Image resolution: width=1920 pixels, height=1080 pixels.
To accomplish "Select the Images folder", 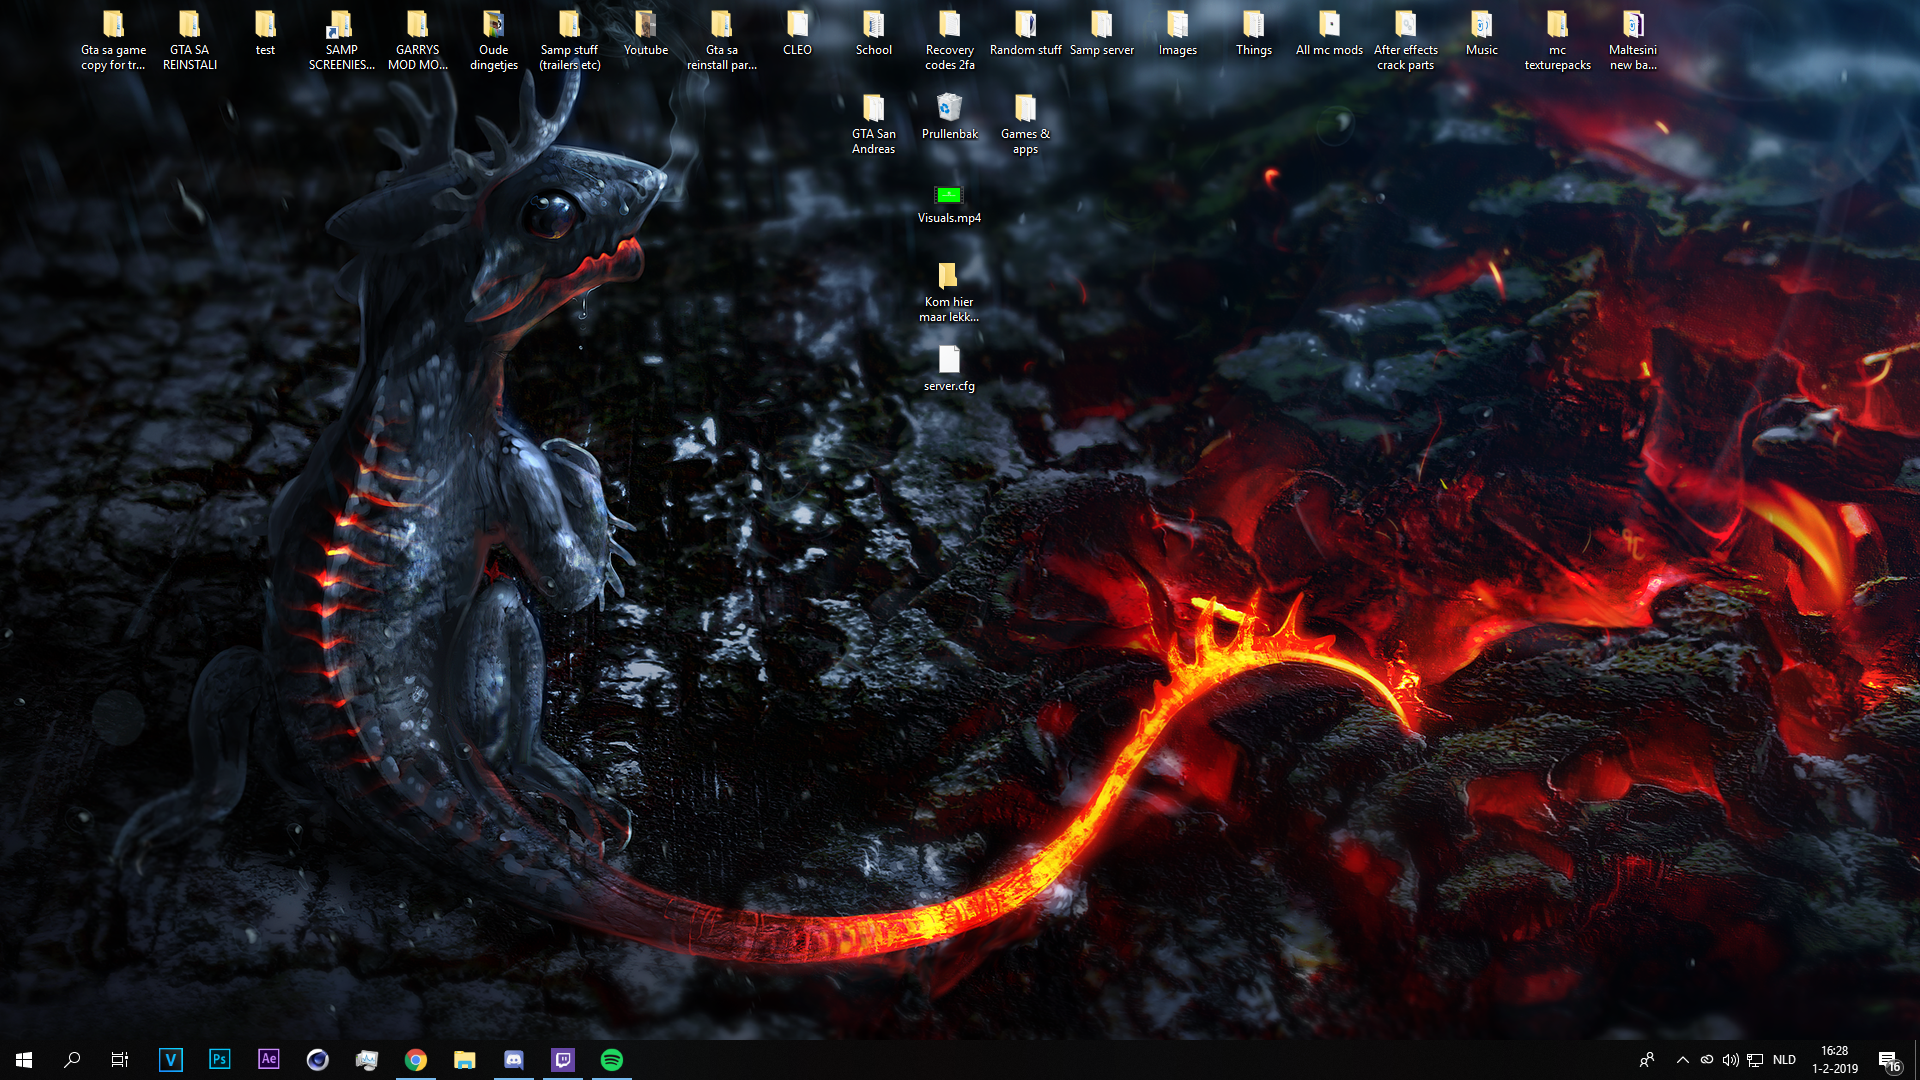I will tap(1178, 33).
